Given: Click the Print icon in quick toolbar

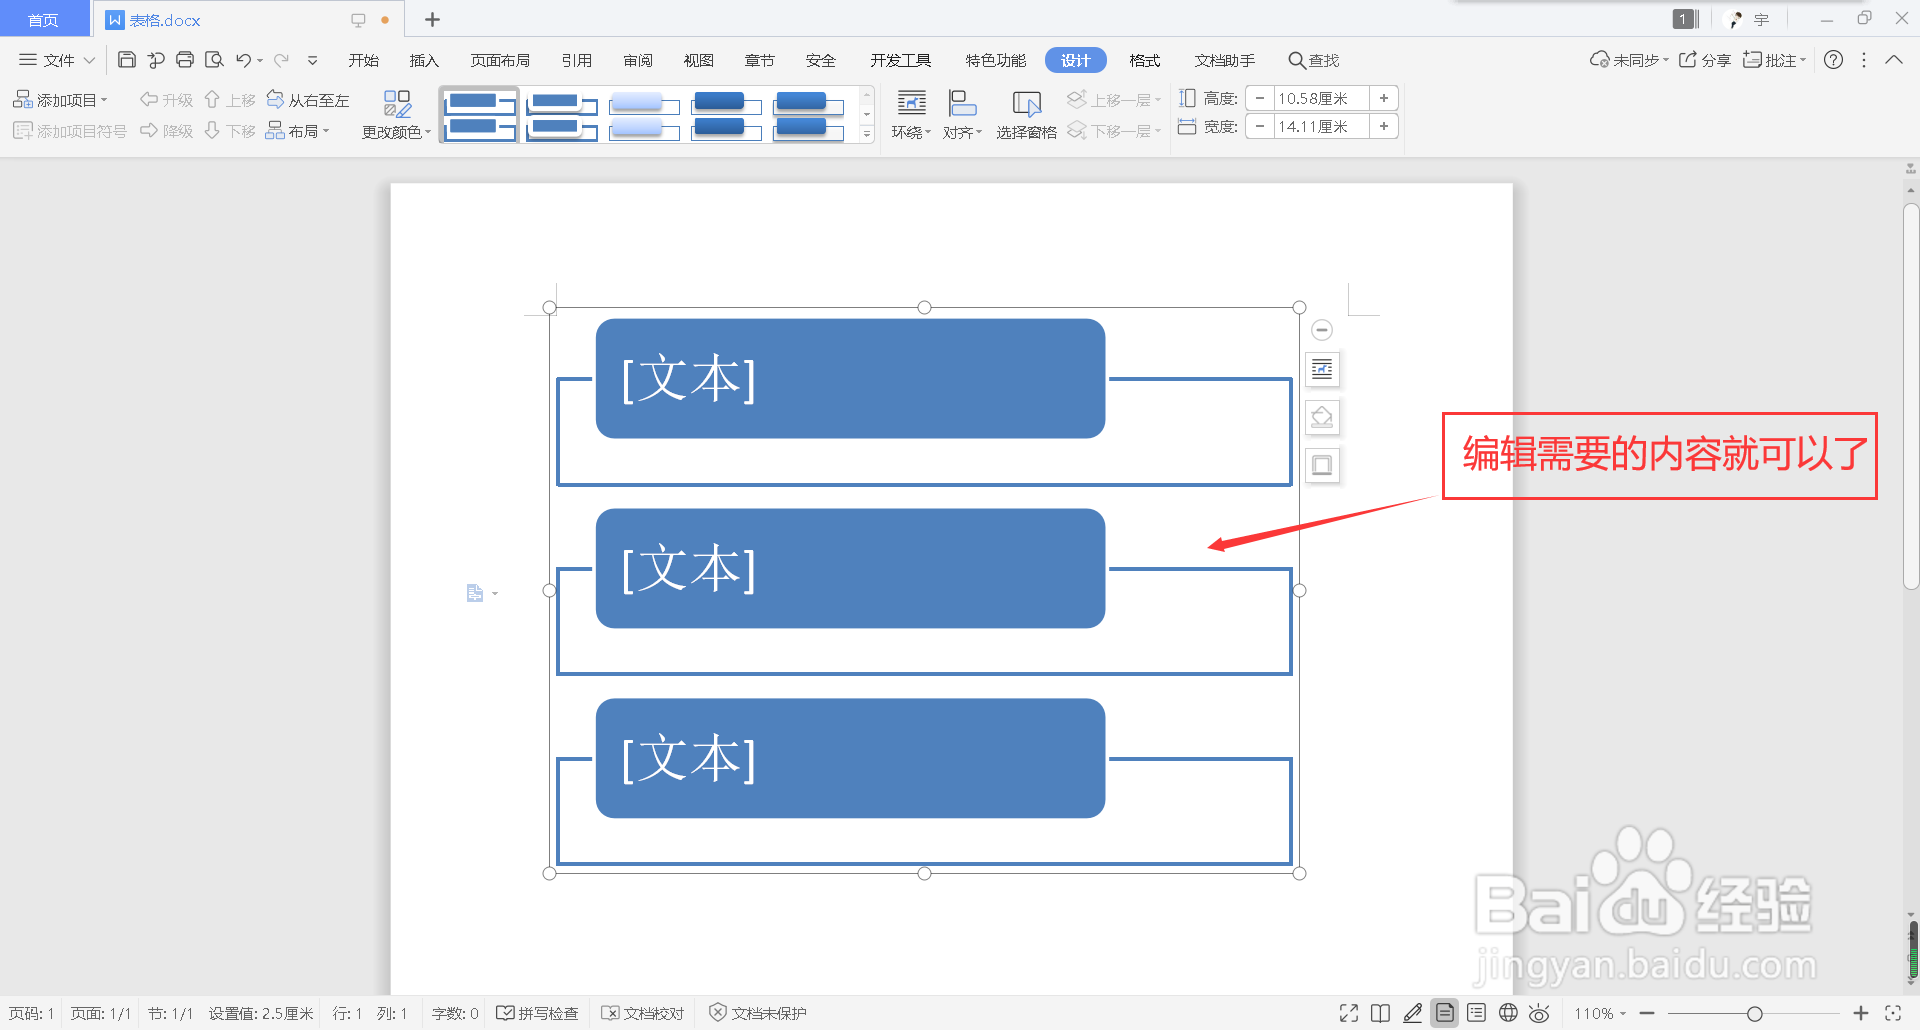Looking at the screenshot, I should 185,60.
